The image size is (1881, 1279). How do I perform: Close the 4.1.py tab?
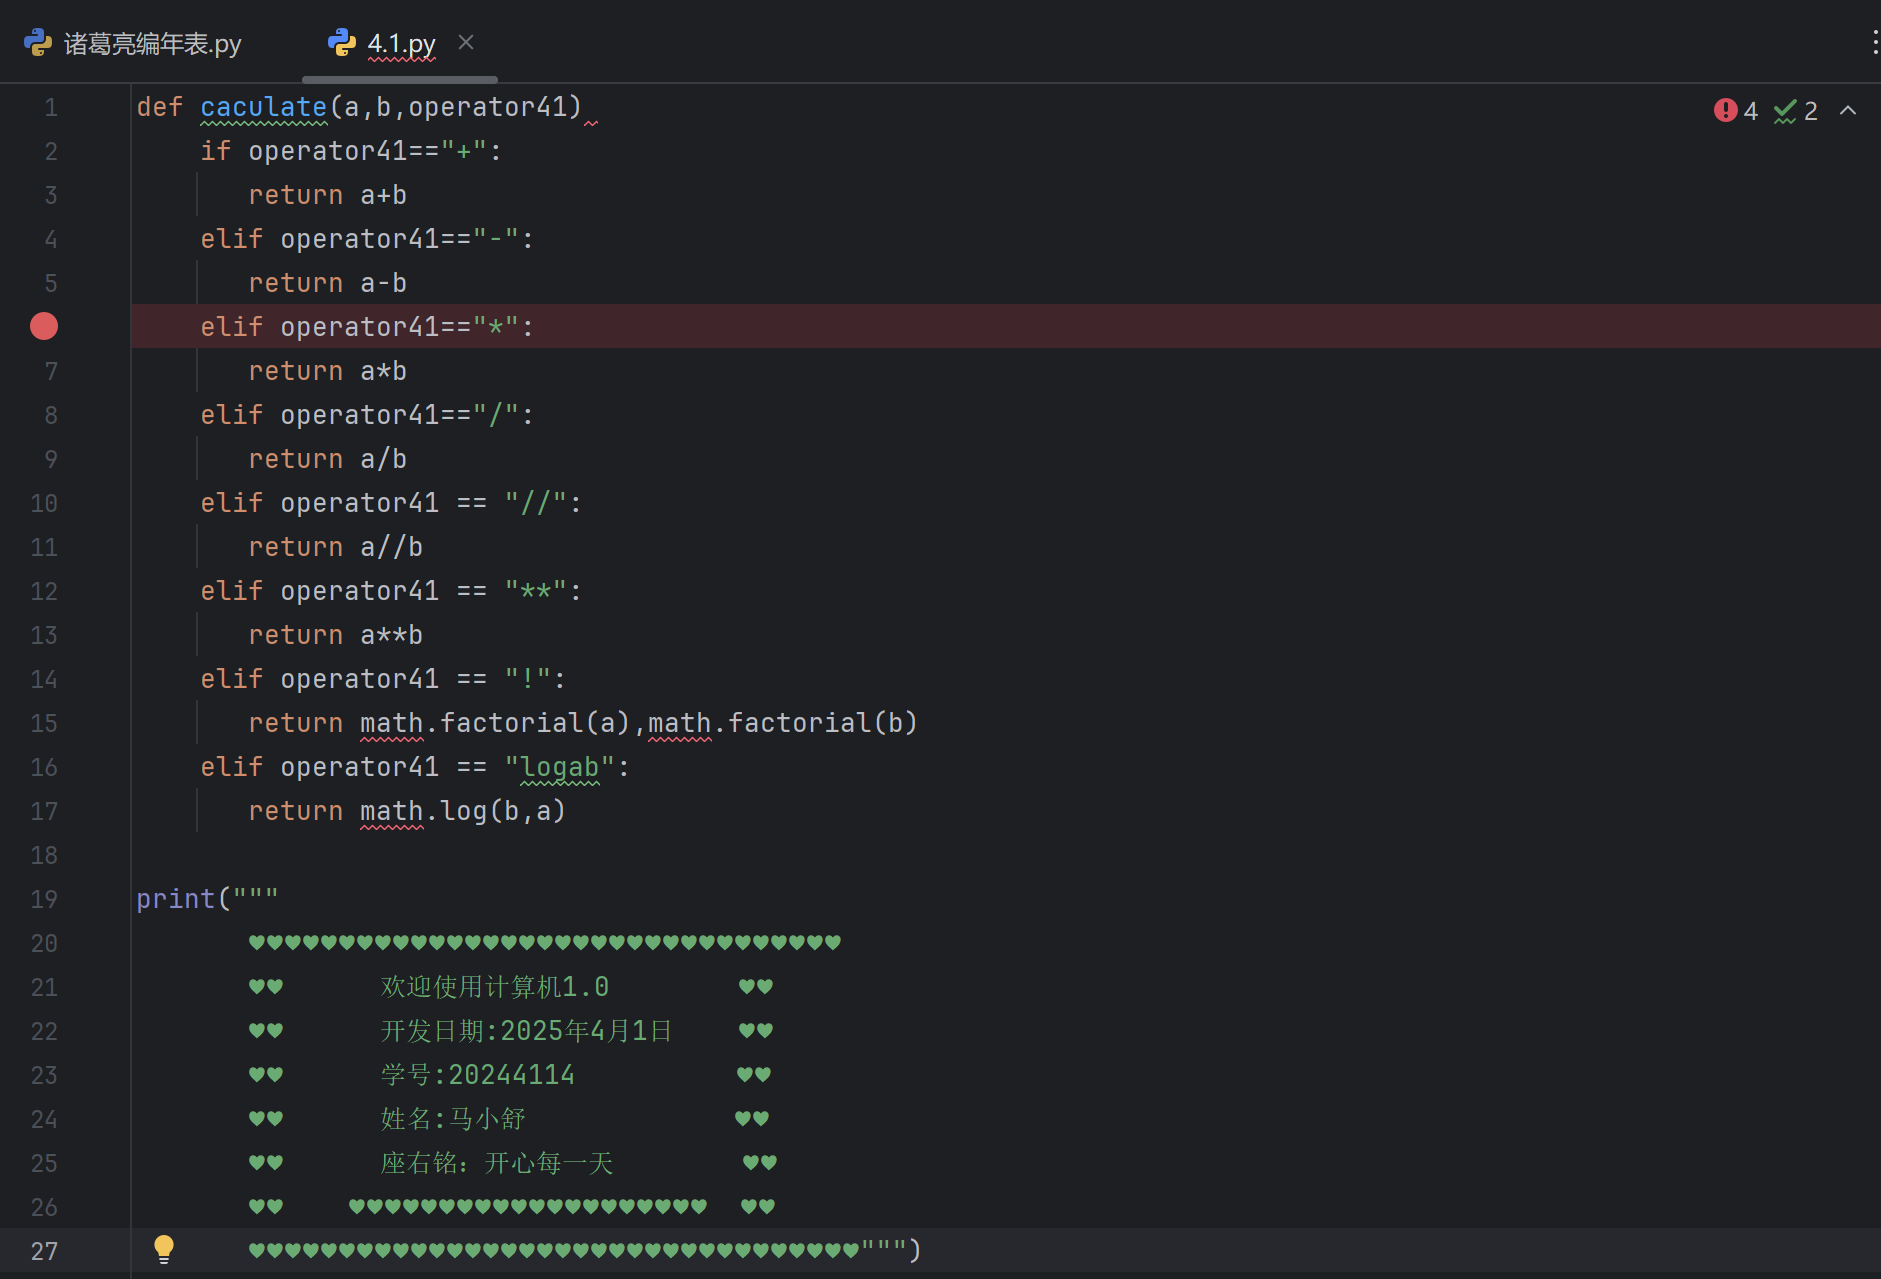[x=466, y=42]
